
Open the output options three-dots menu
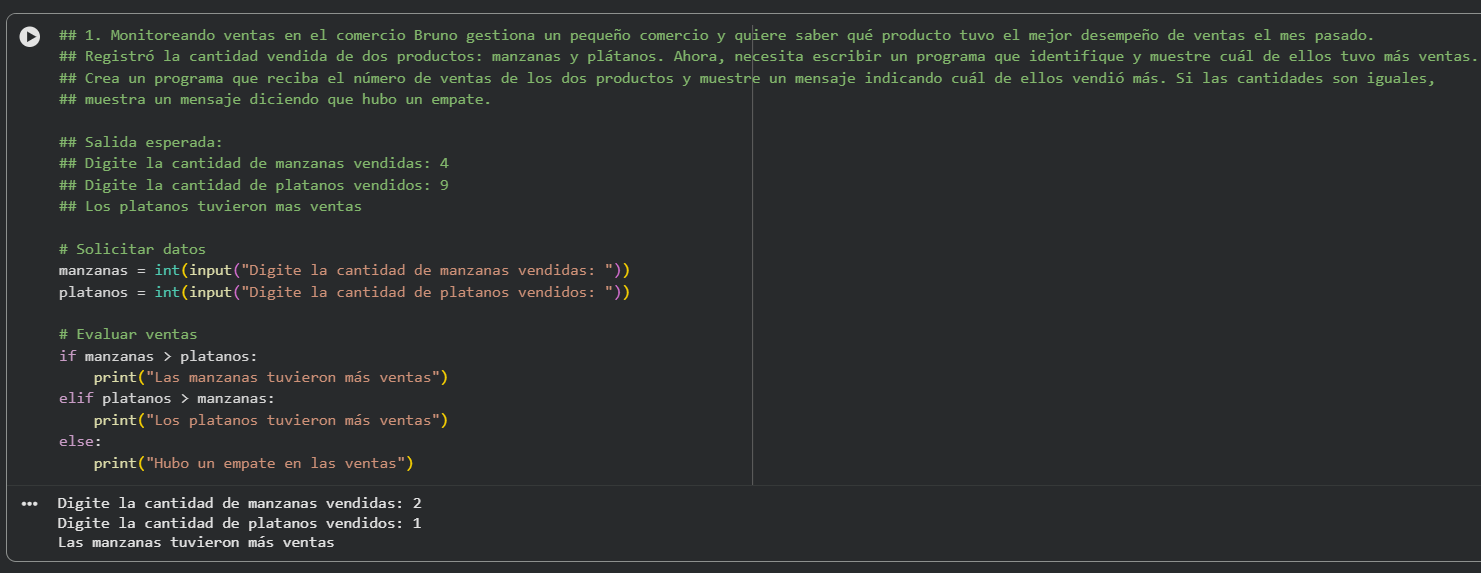click(29, 503)
